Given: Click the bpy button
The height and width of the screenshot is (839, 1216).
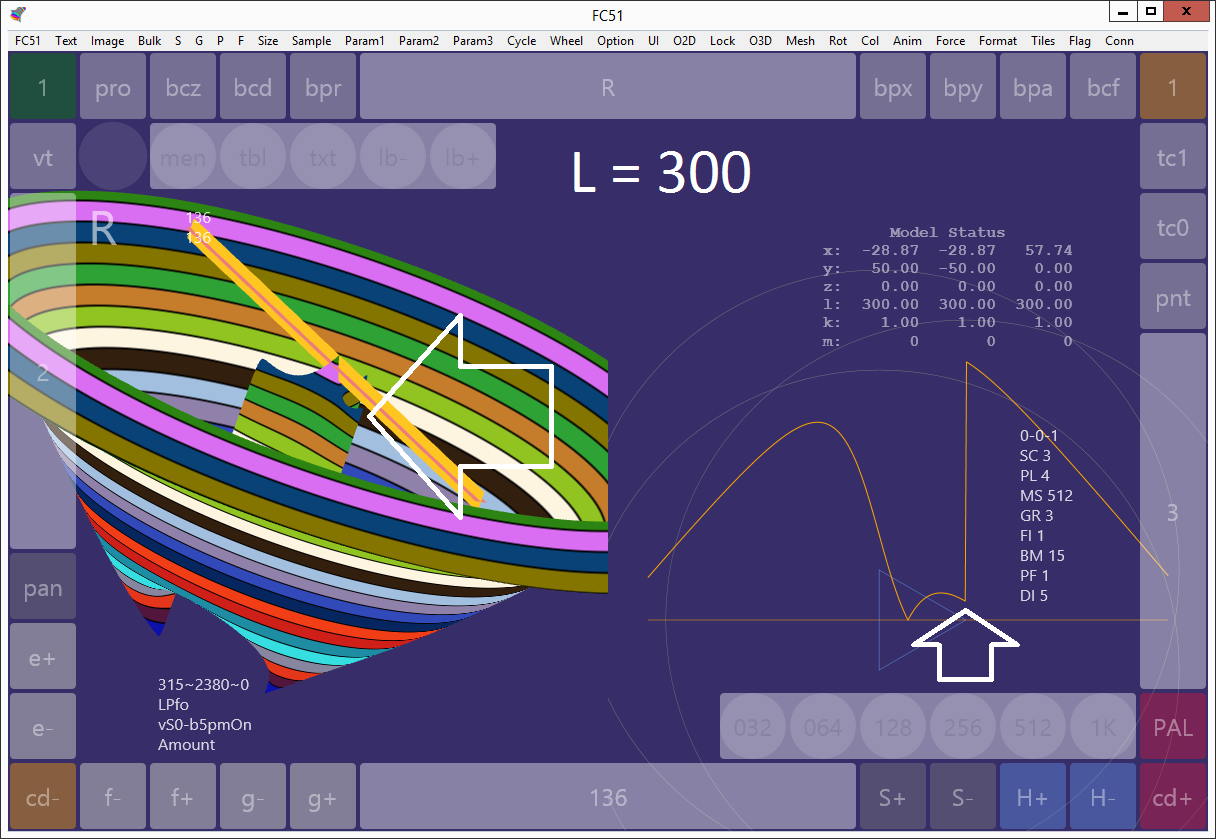Looking at the screenshot, I should pos(963,87).
